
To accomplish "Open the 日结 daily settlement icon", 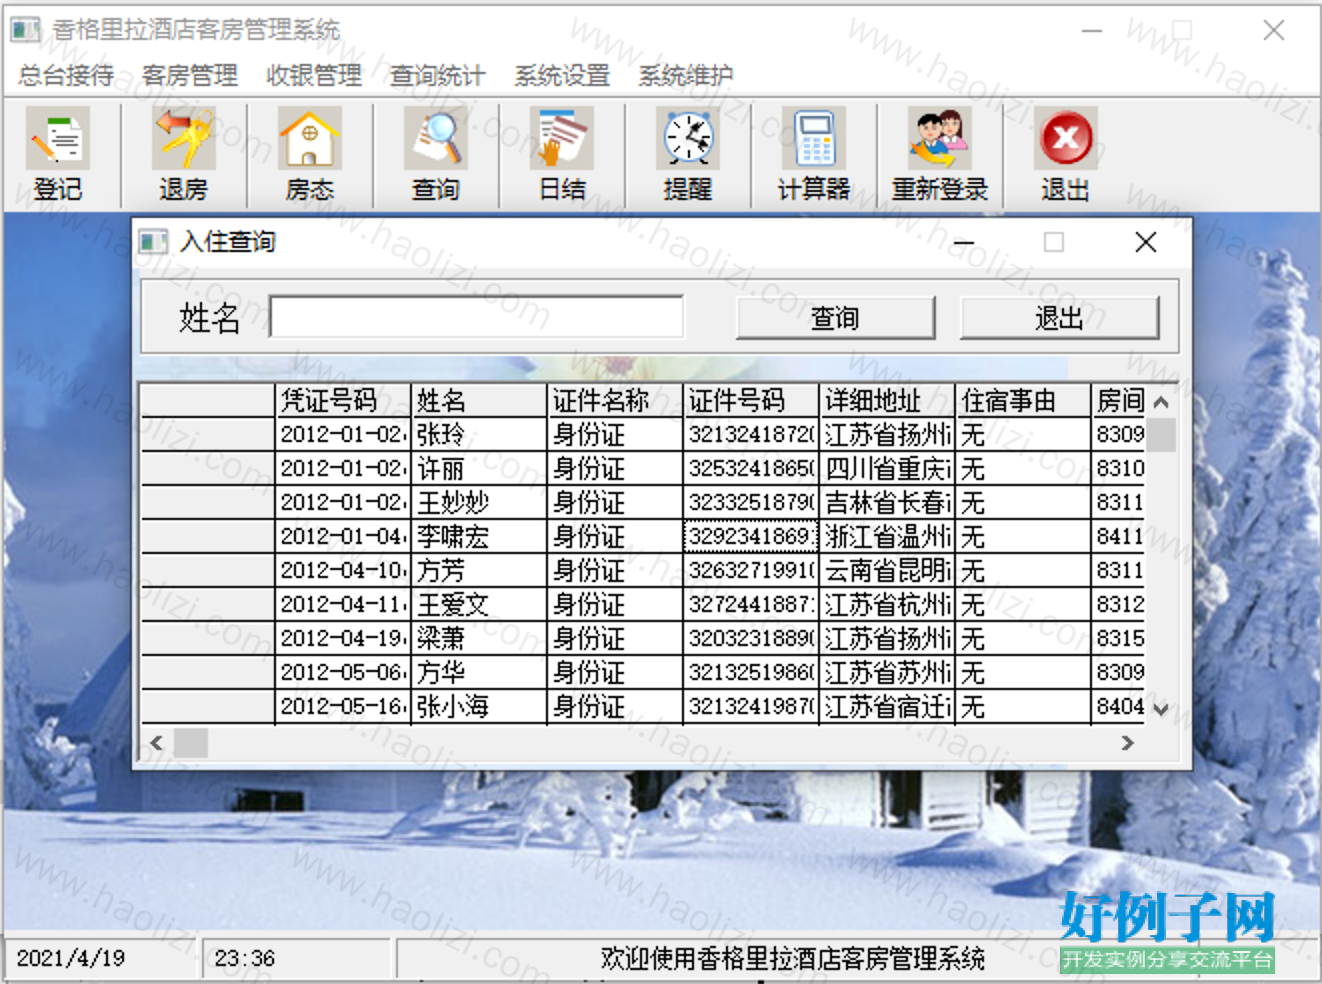I will (562, 155).
